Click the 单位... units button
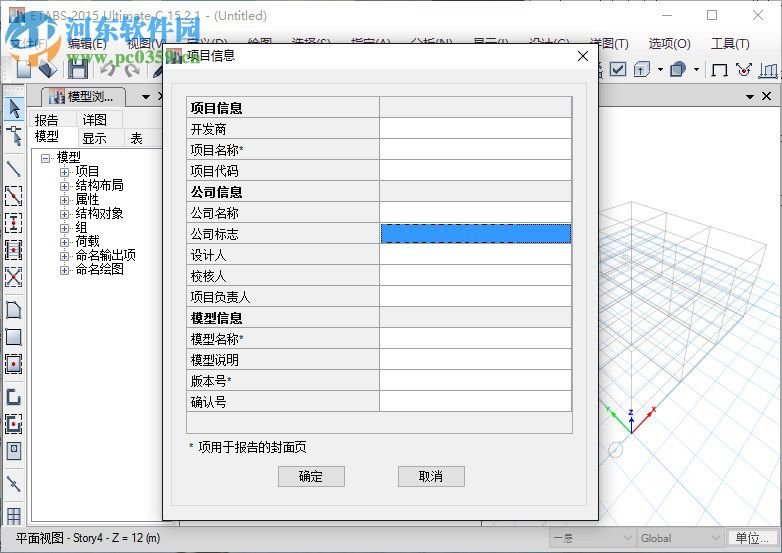The width and height of the screenshot is (782, 553). tap(752, 538)
